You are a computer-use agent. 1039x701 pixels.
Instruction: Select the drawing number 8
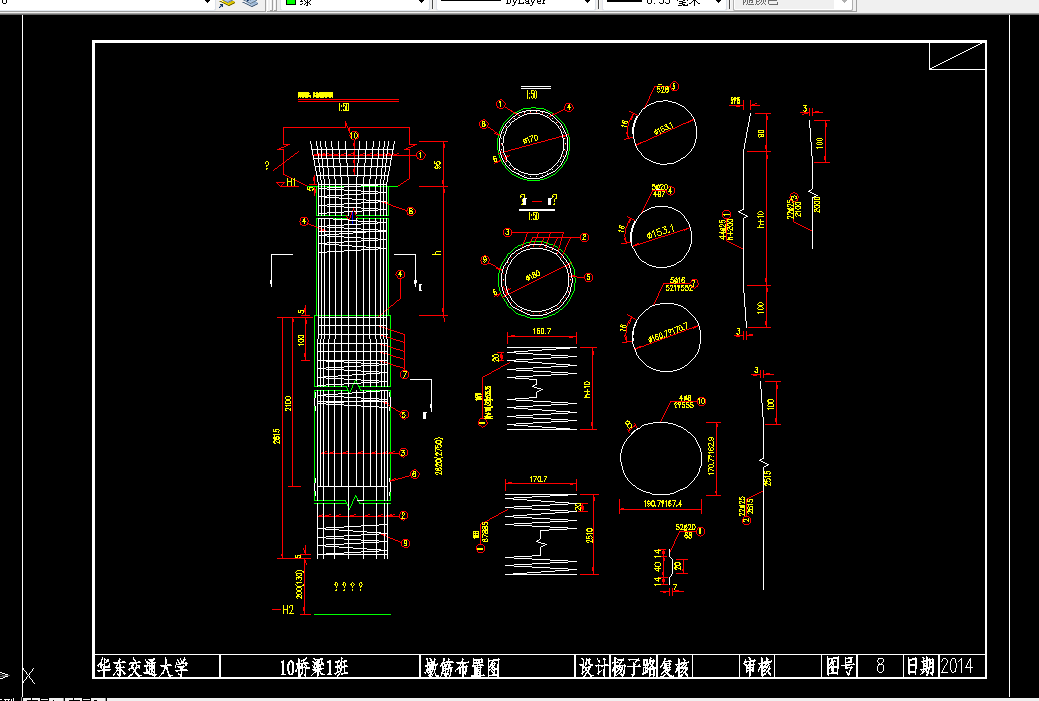pyautogui.click(x=880, y=667)
